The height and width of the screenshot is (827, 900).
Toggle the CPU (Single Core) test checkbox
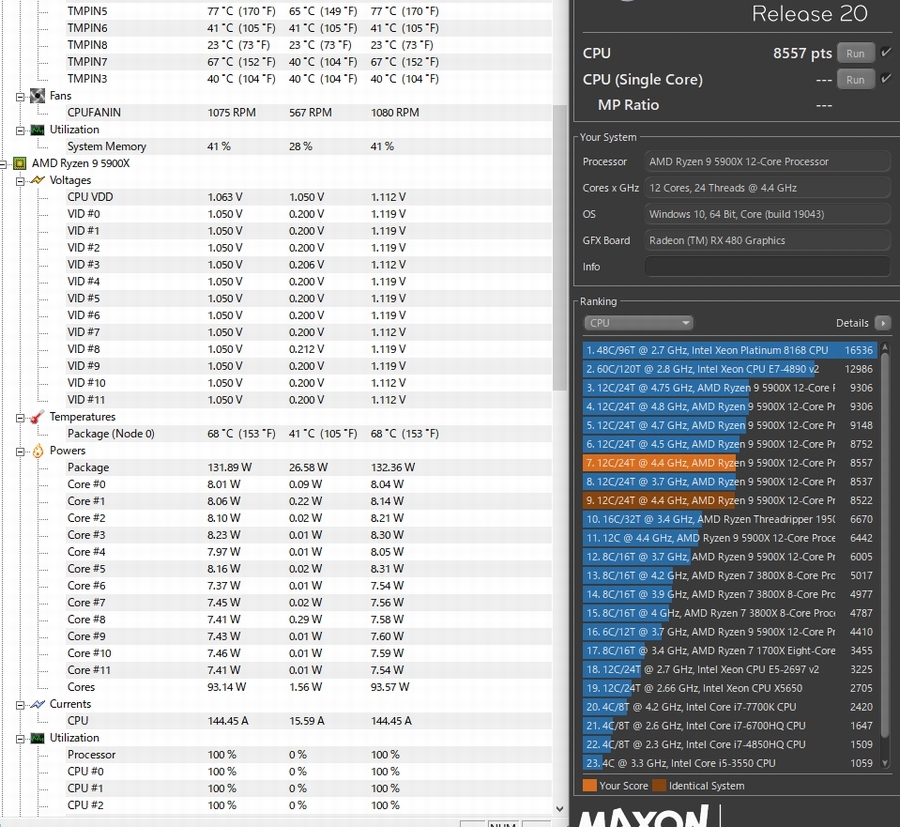pos(886,79)
